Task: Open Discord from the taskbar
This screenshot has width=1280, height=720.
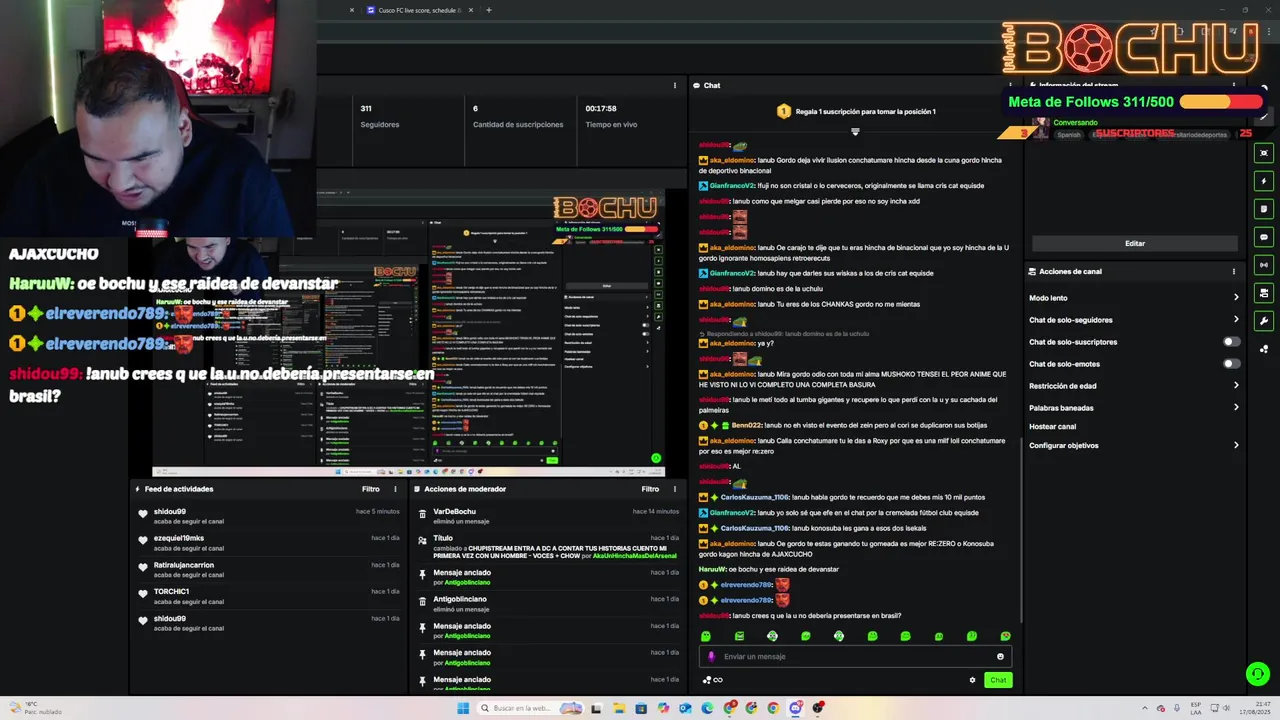Action: point(796,708)
